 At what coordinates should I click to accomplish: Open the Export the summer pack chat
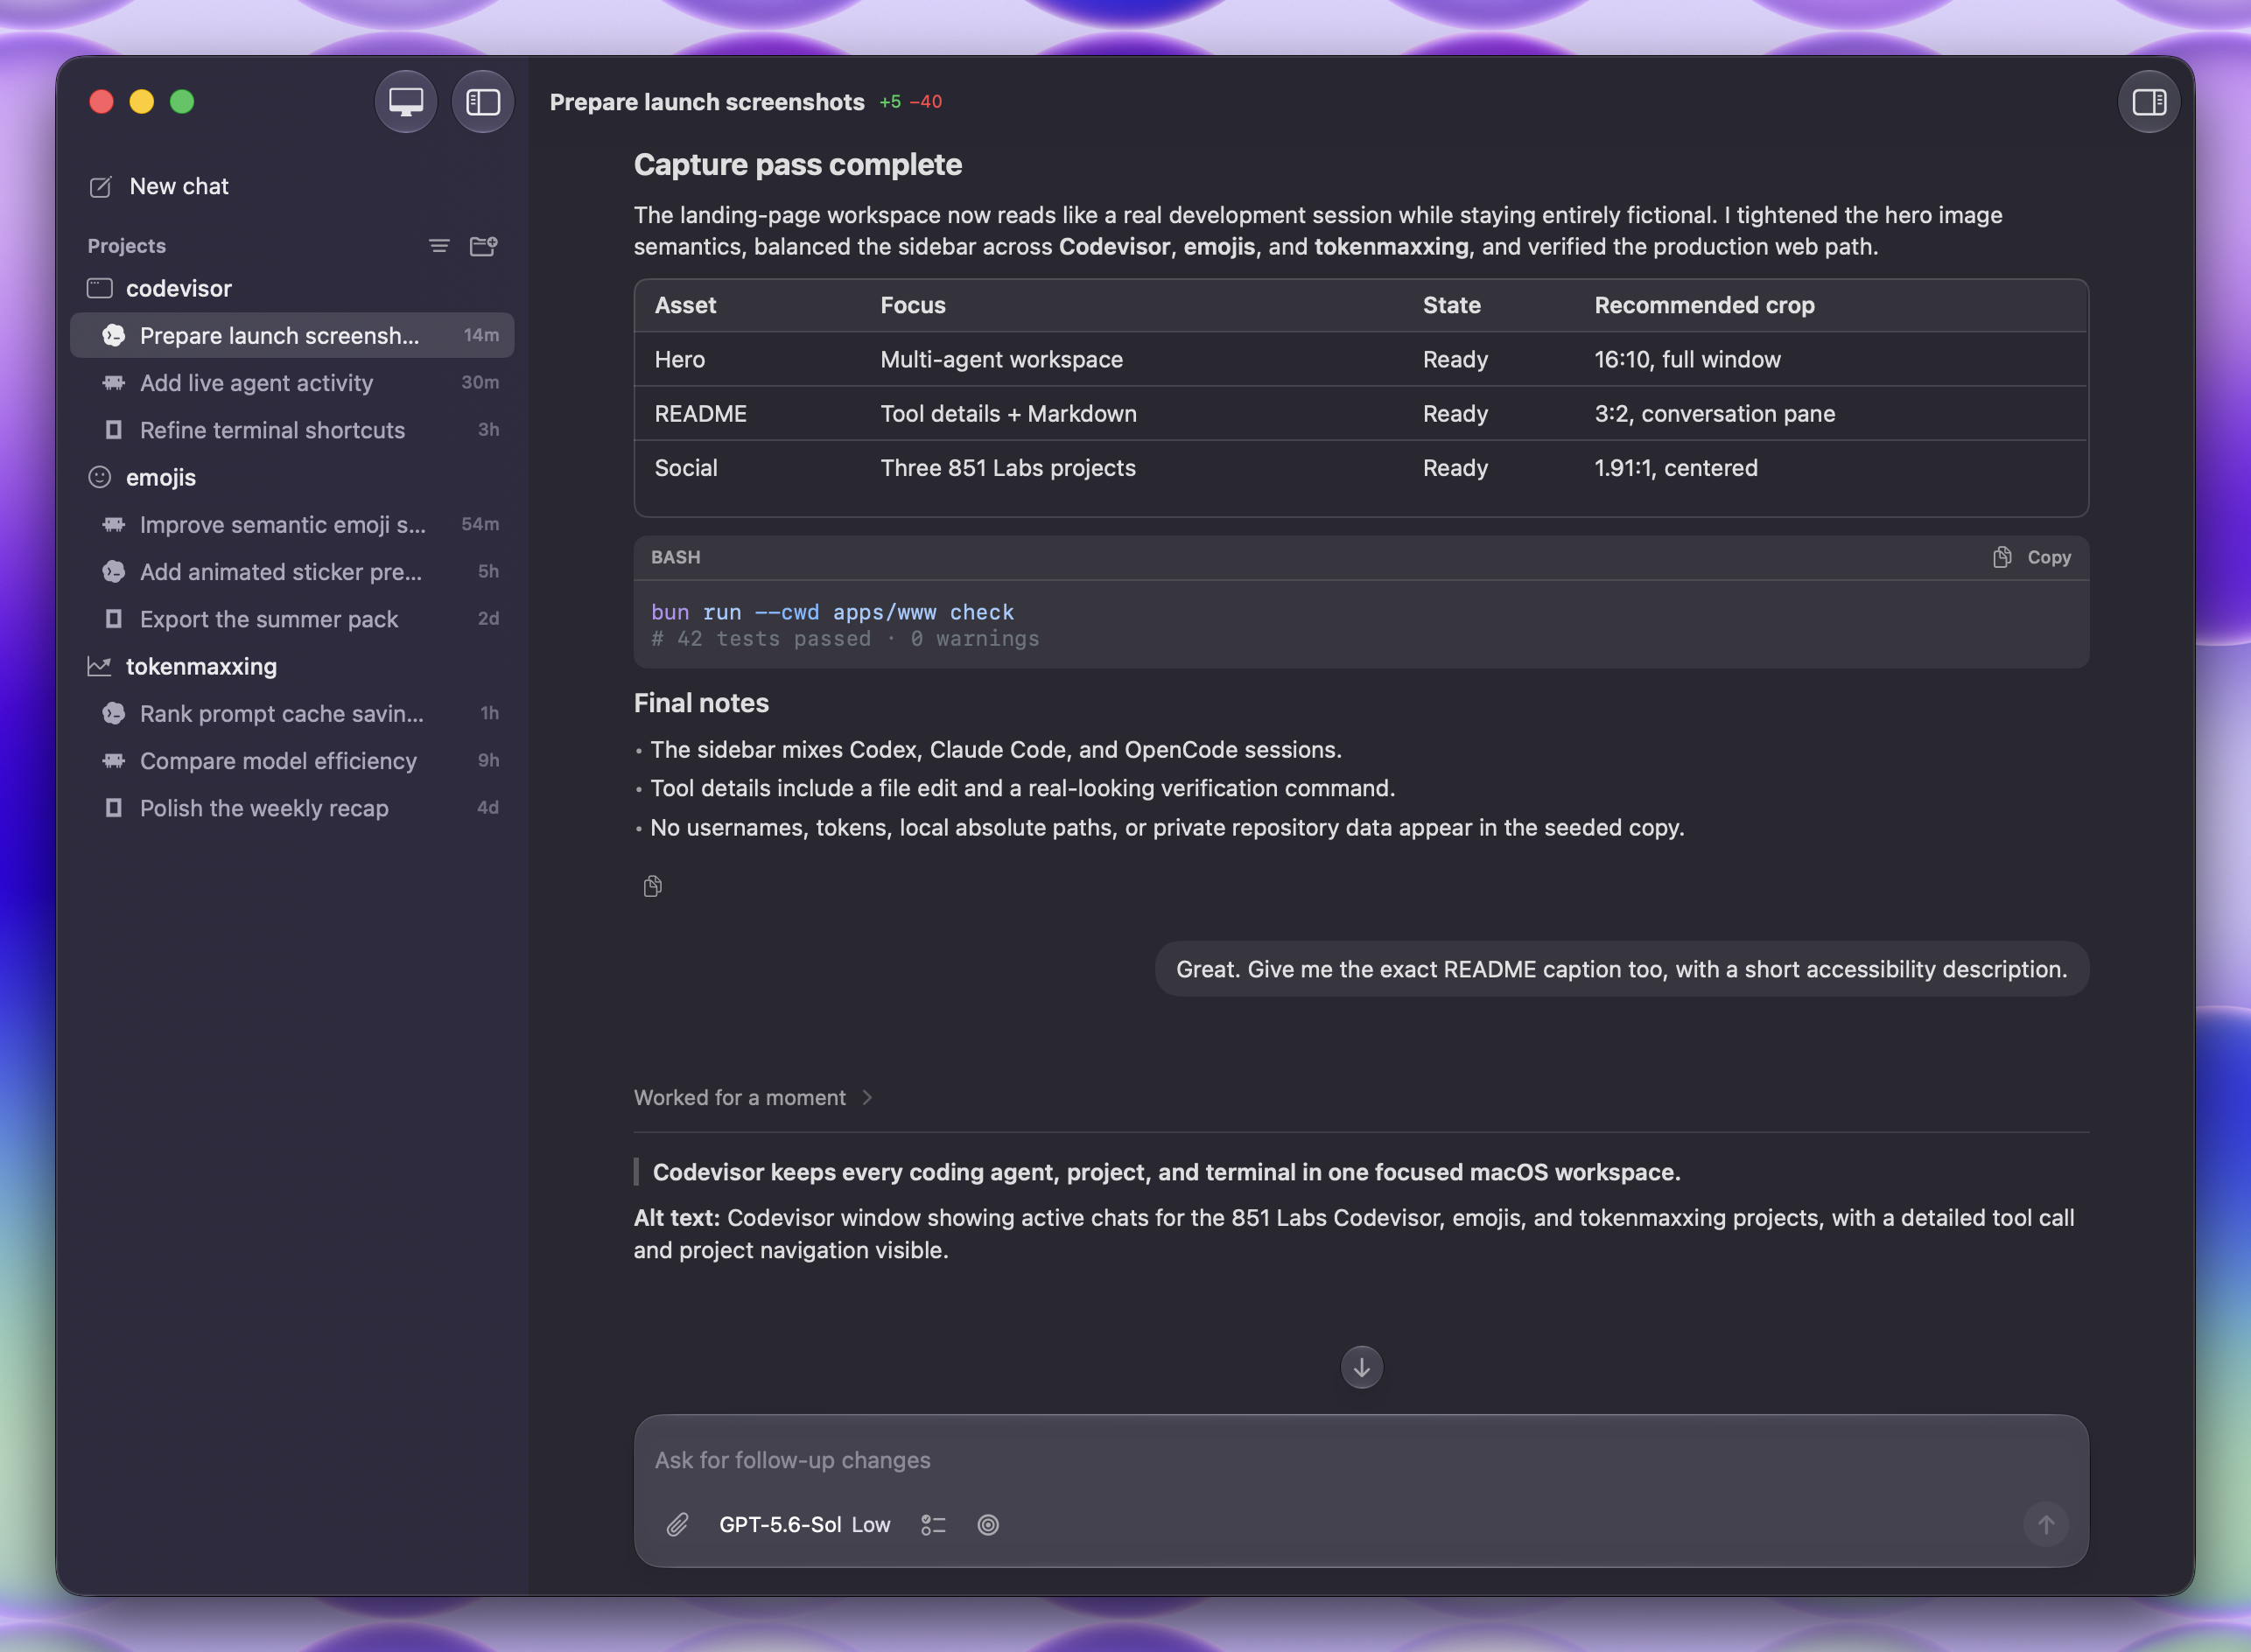tap(292, 619)
